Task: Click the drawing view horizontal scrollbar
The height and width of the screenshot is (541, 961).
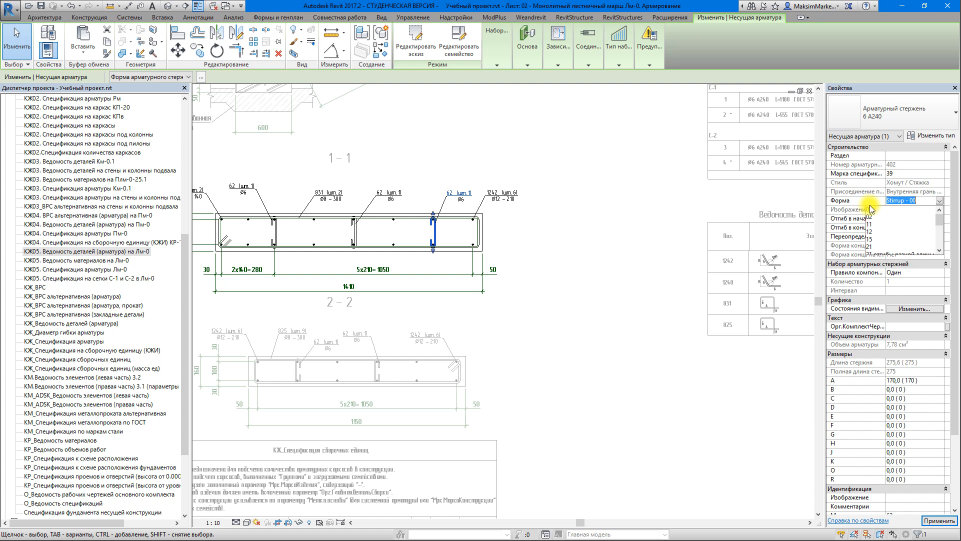Action: pyautogui.click(x=580, y=523)
